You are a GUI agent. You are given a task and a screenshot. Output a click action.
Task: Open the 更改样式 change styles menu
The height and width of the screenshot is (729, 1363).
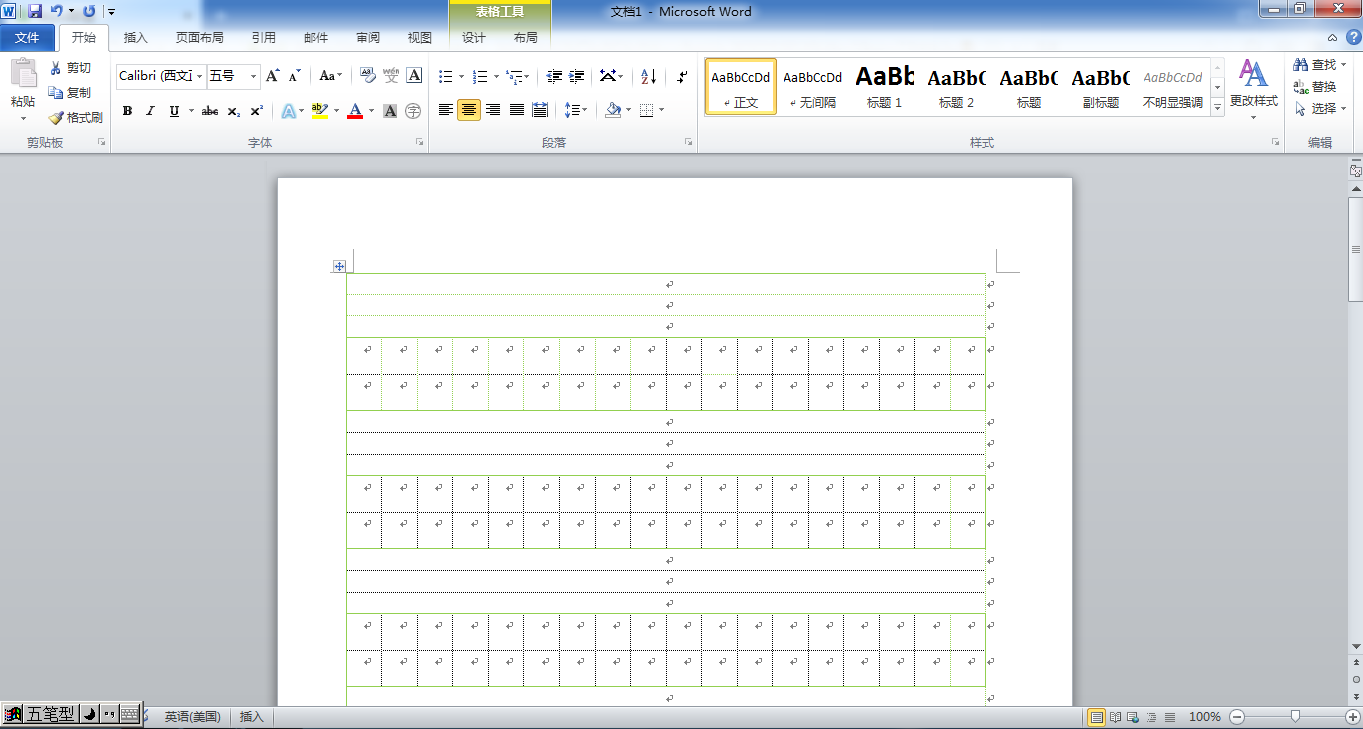click(x=1253, y=90)
